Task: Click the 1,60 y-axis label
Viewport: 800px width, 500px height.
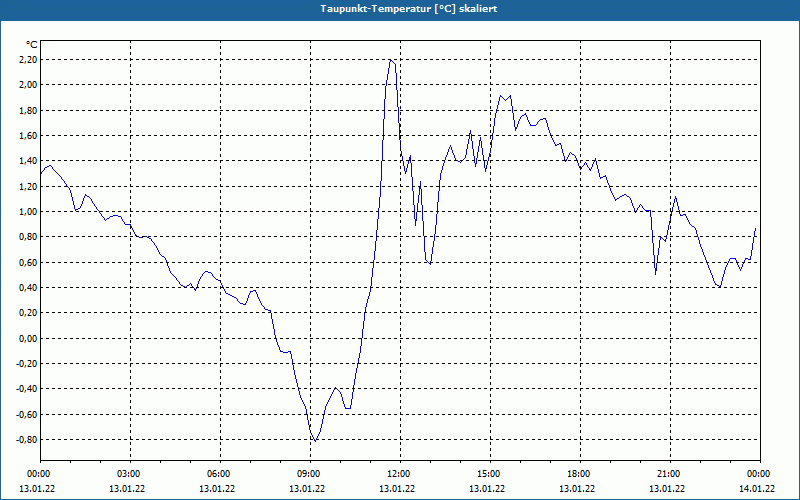Action: [x=29, y=136]
